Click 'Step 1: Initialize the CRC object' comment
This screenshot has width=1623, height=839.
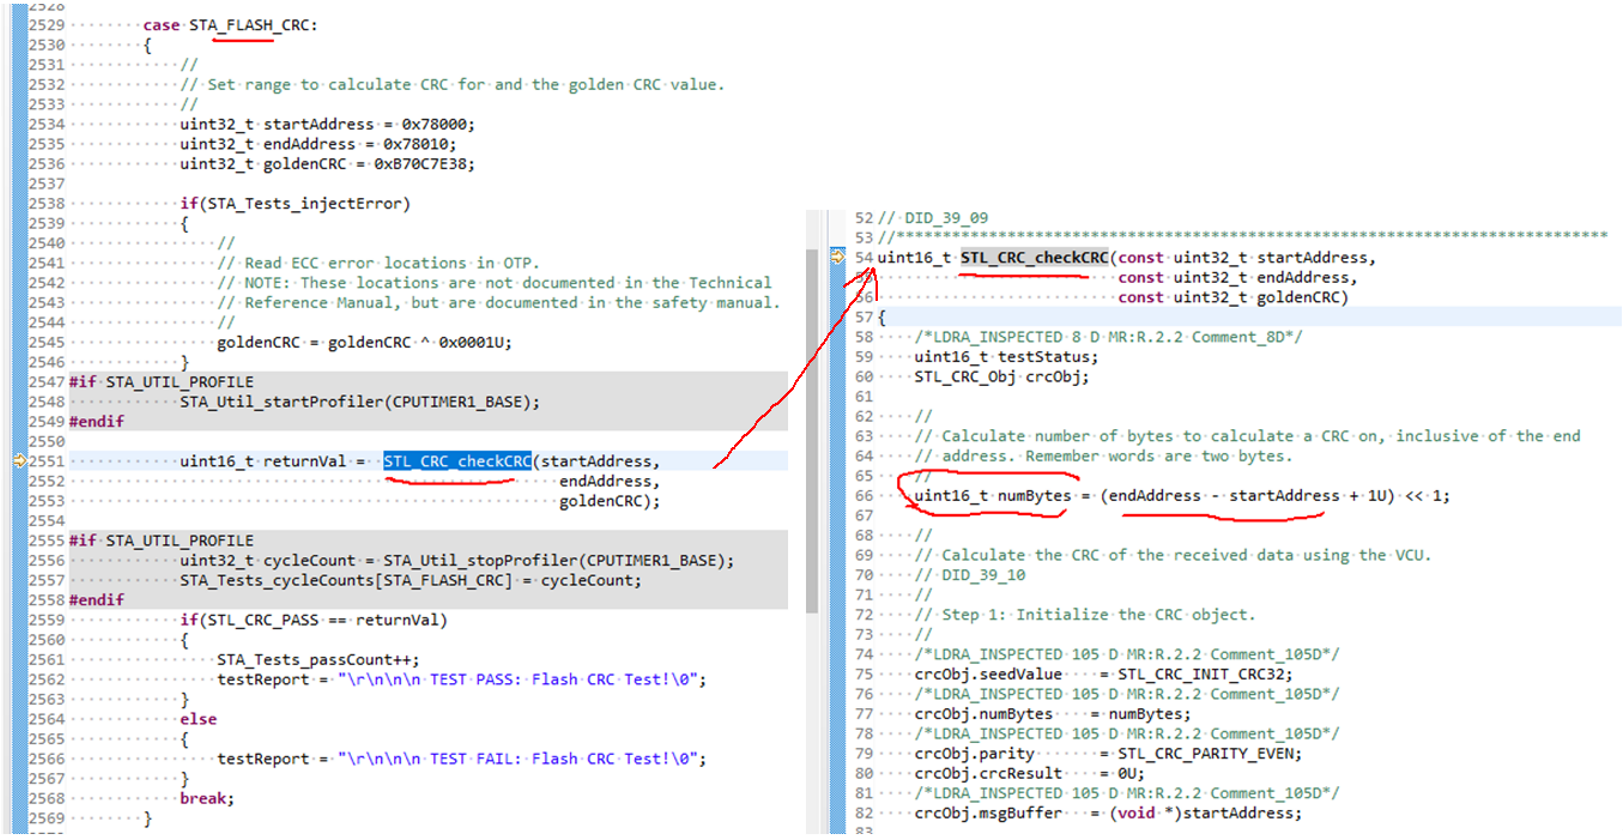[1085, 615]
